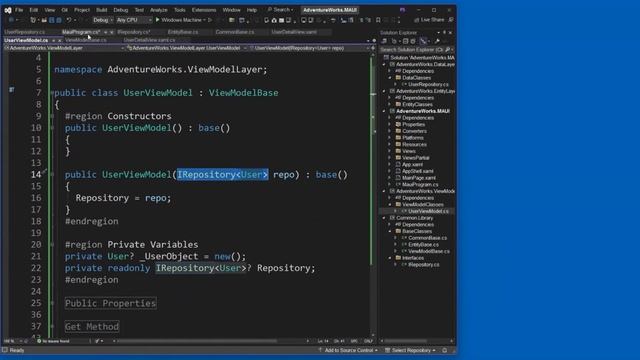Click the Search box in title bar

(280, 9)
